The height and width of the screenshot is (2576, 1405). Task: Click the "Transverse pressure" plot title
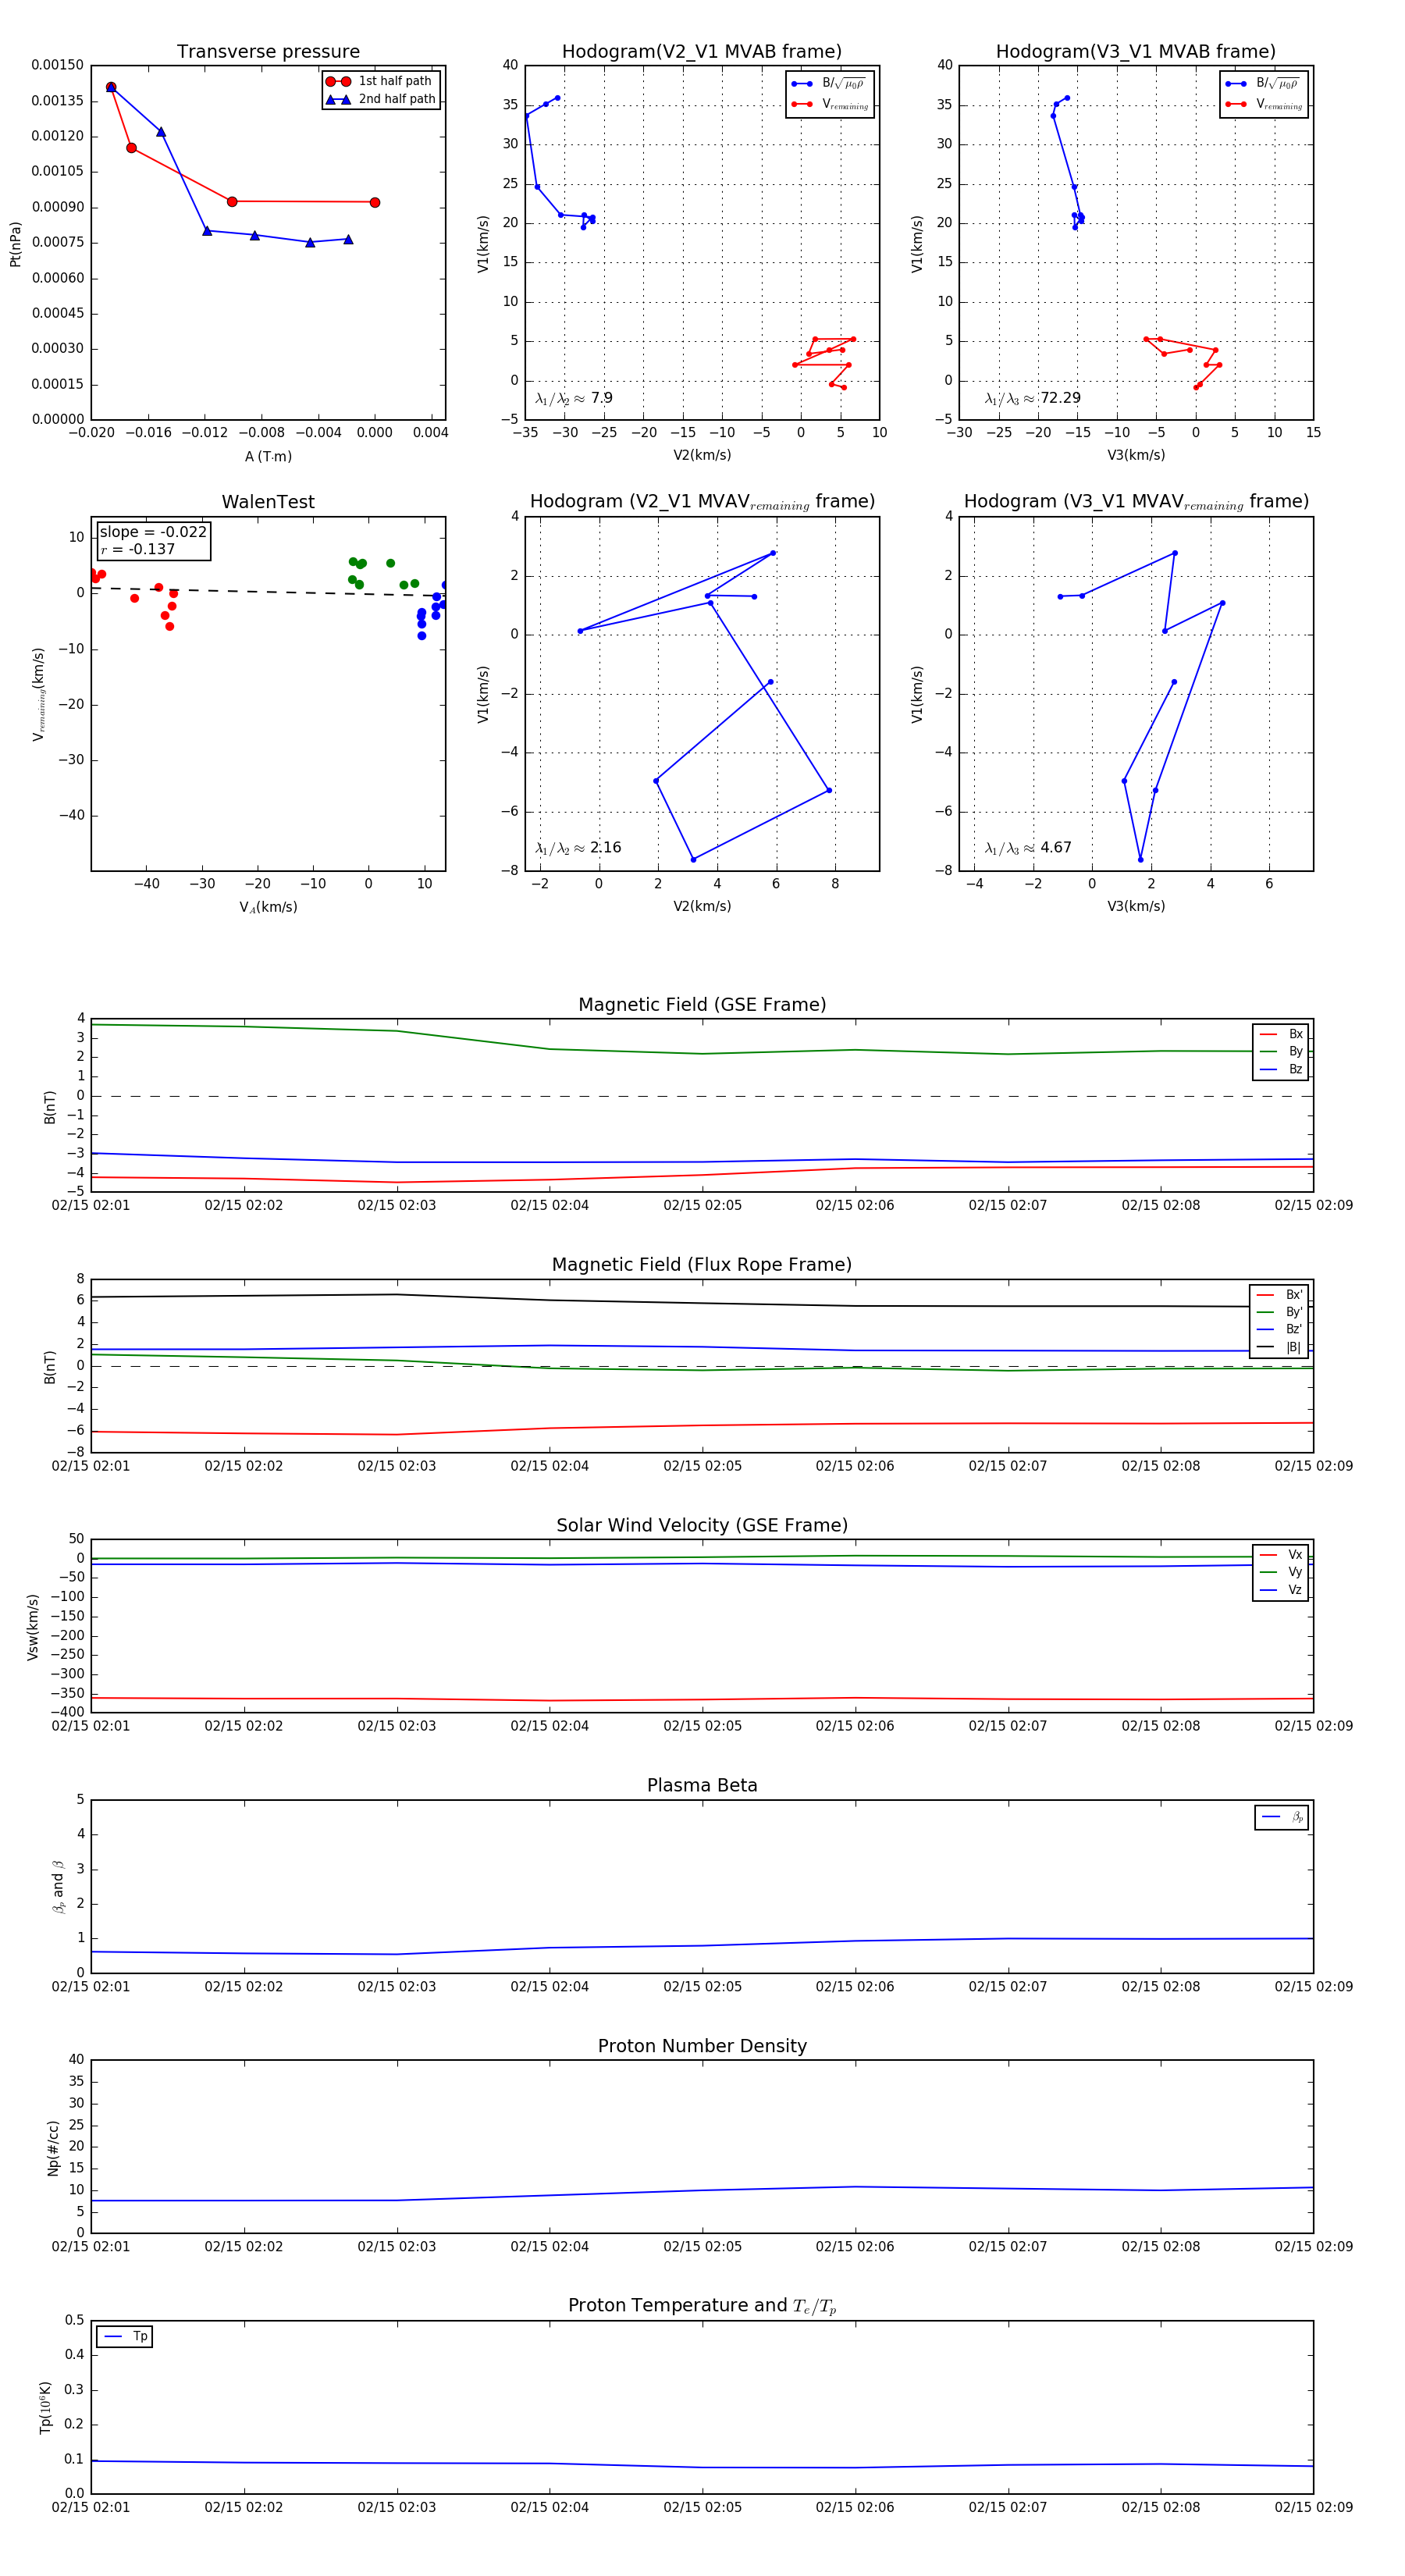[268, 52]
